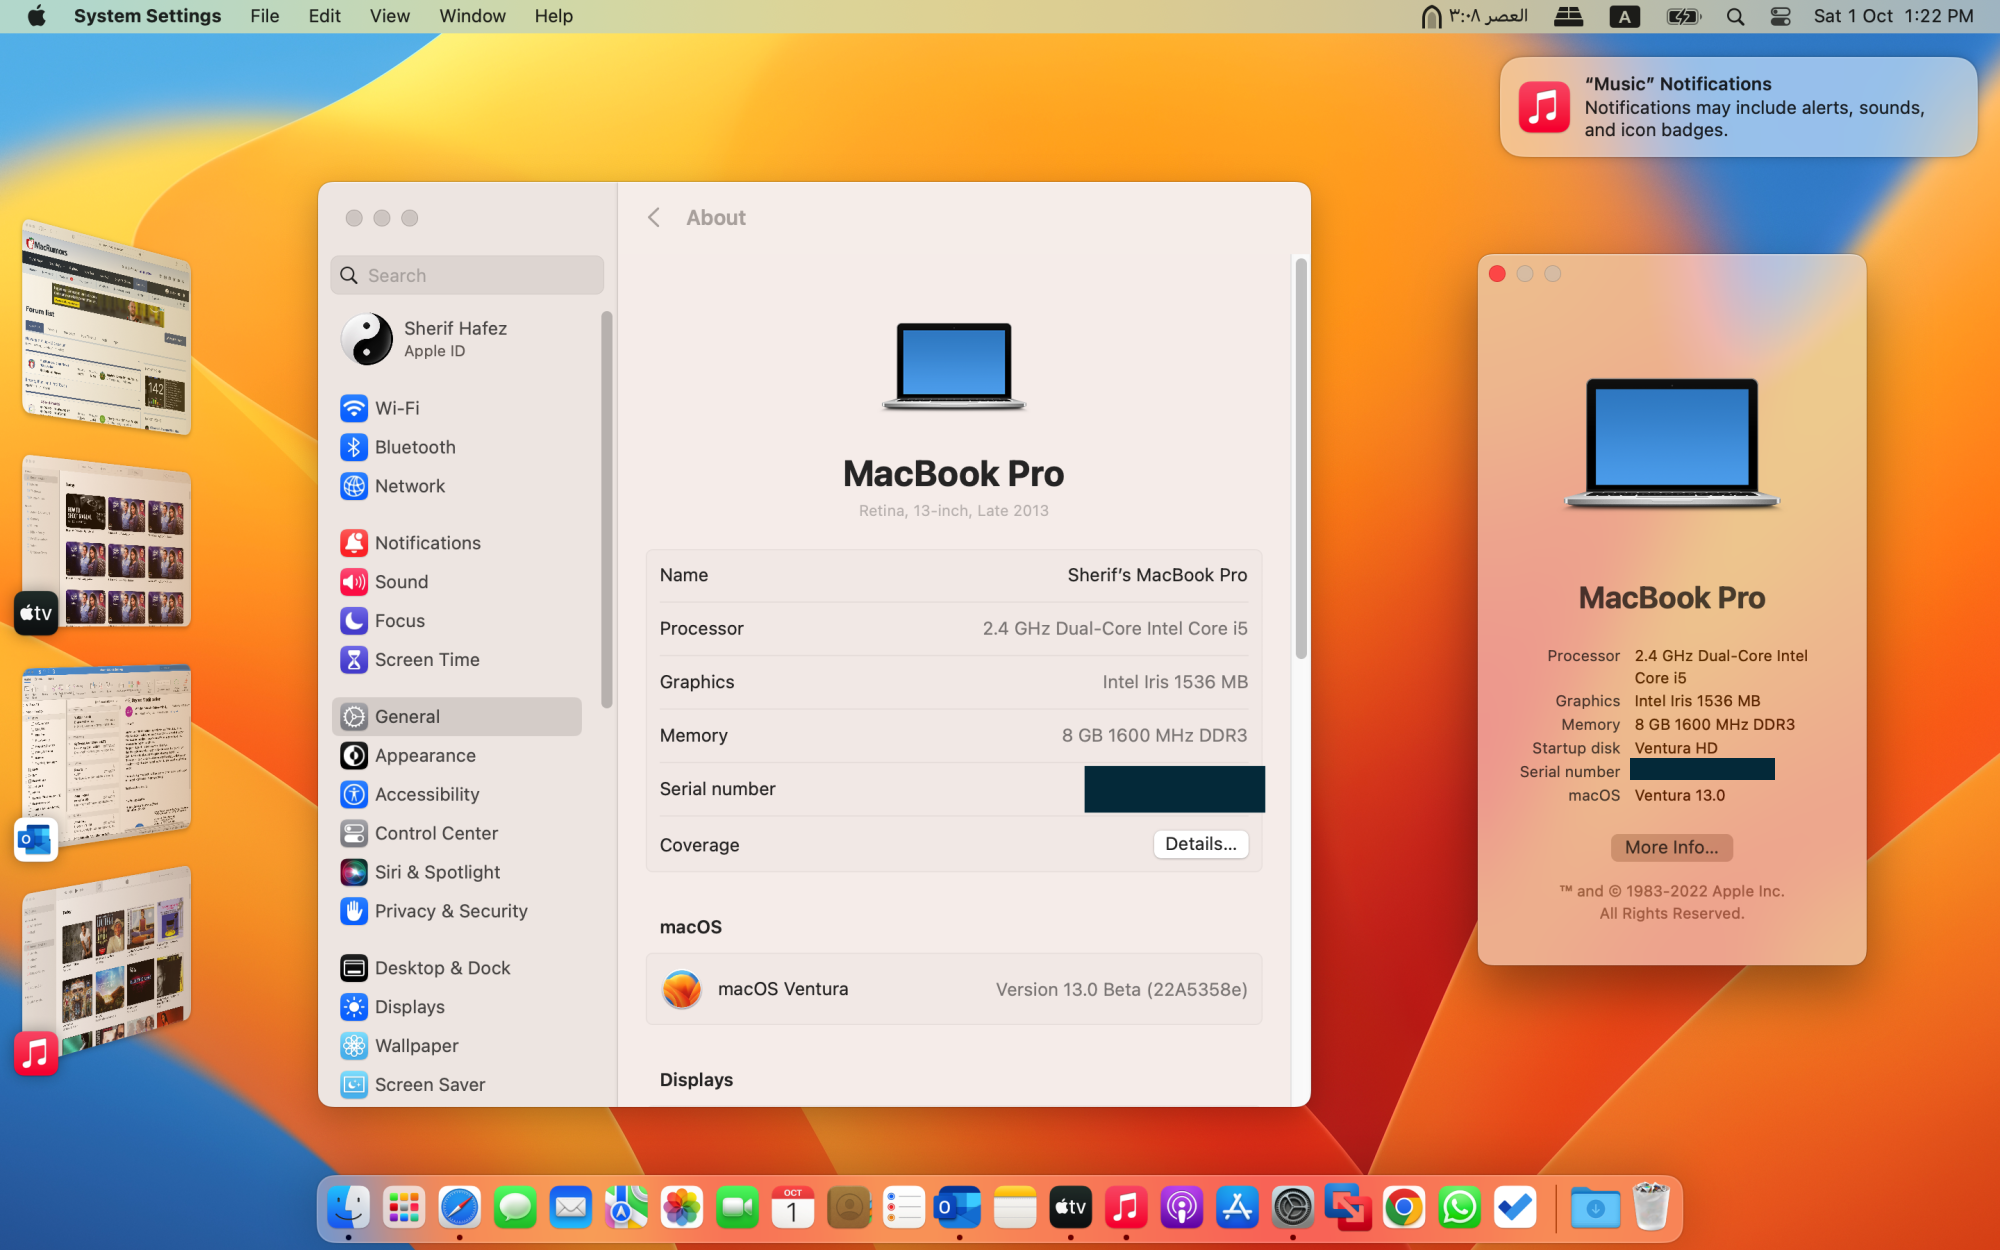
Task: Open Wi-Fi settings in sidebar
Action: (396, 408)
